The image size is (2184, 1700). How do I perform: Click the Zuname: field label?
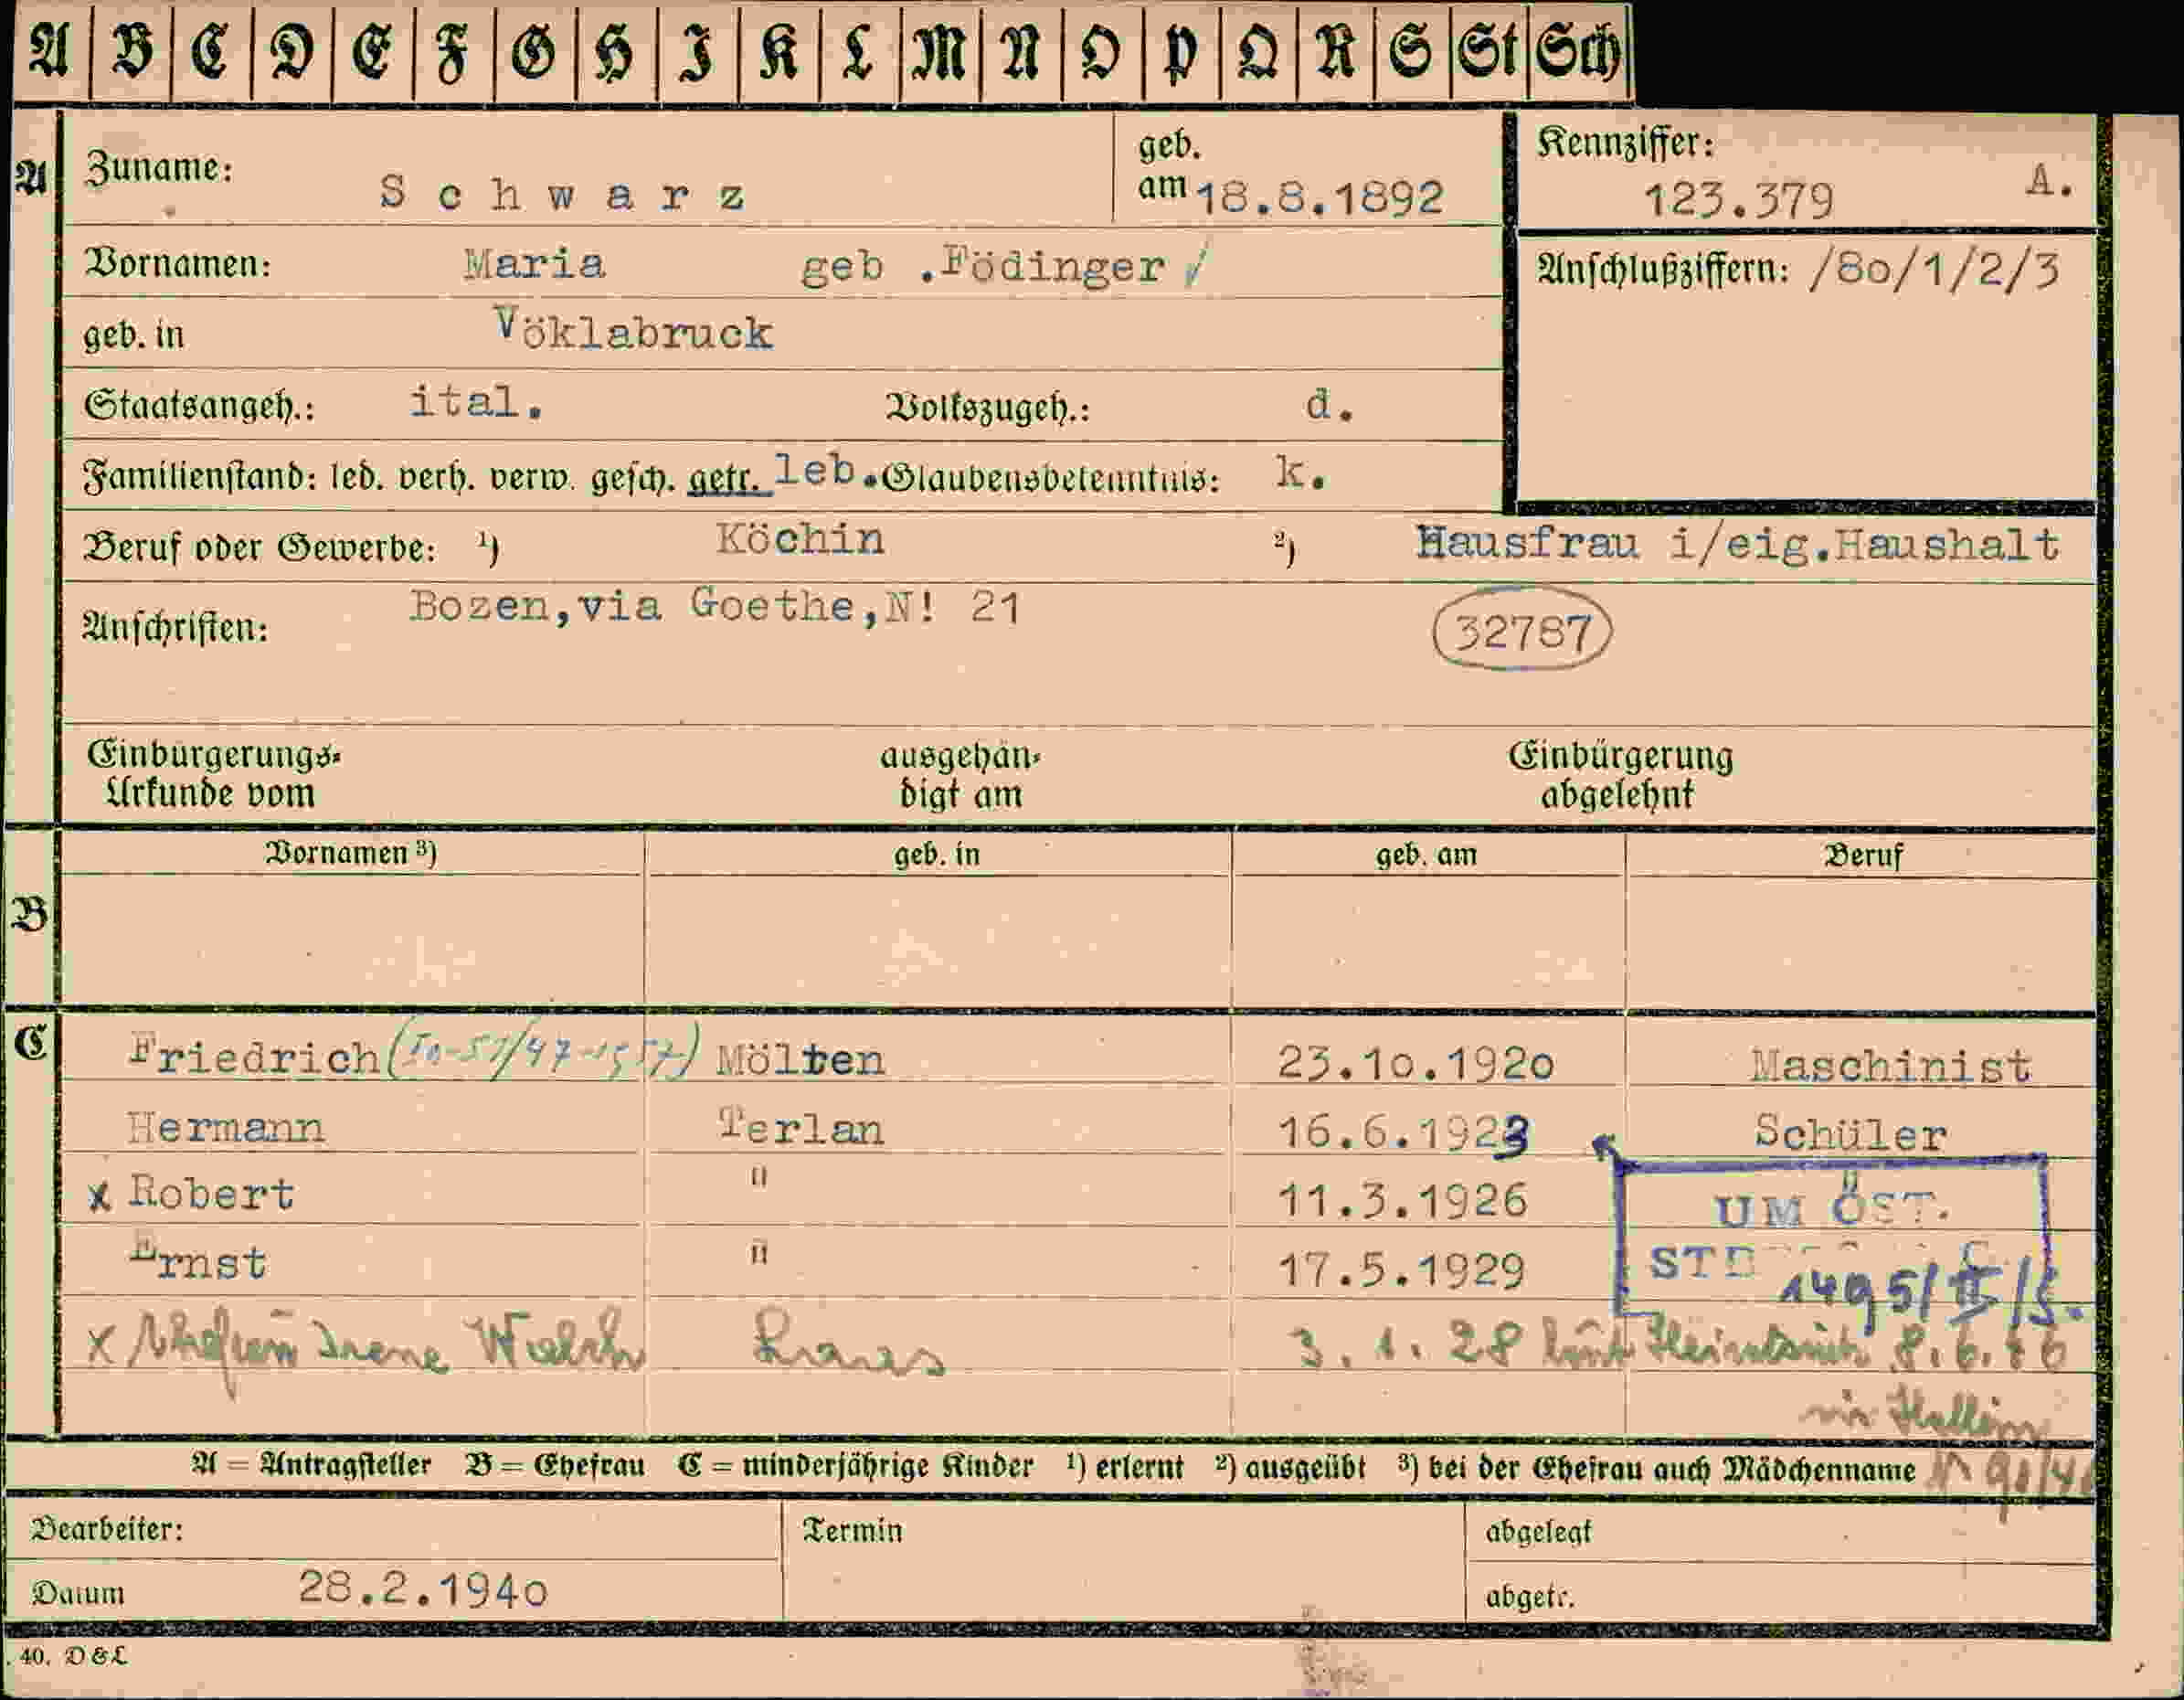[159, 168]
